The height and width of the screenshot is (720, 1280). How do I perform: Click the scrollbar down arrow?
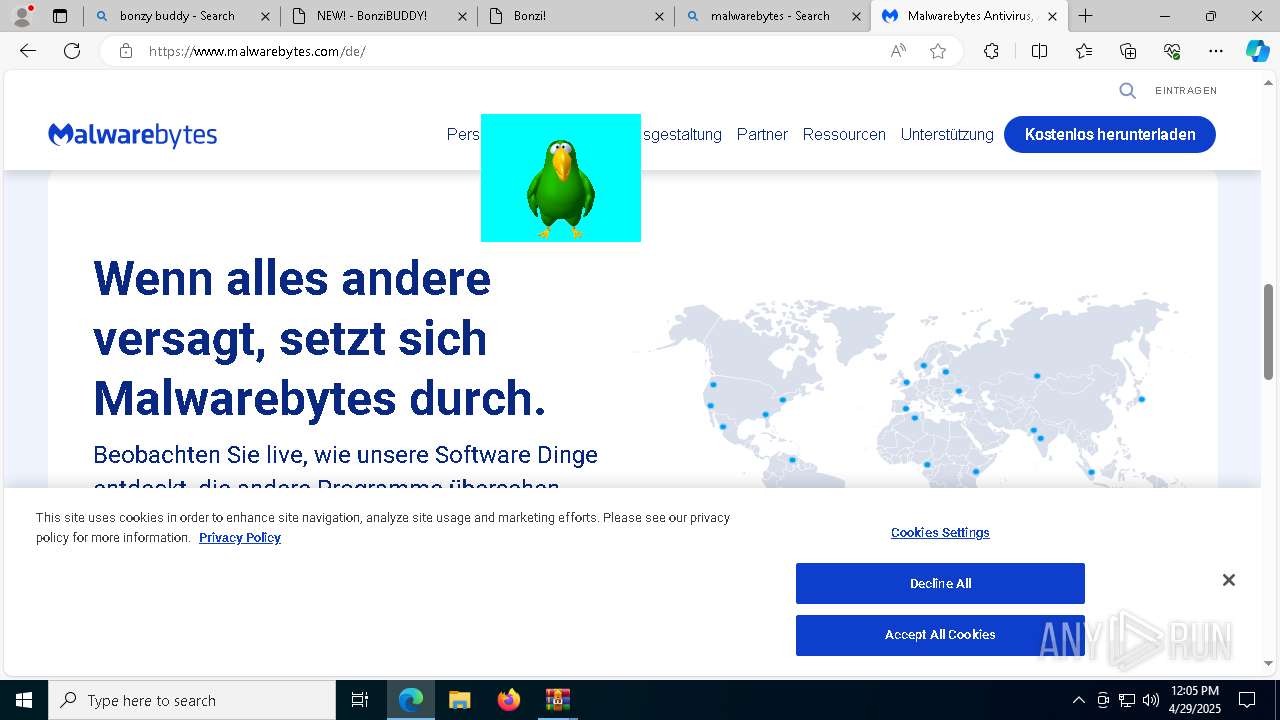(x=1268, y=663)
